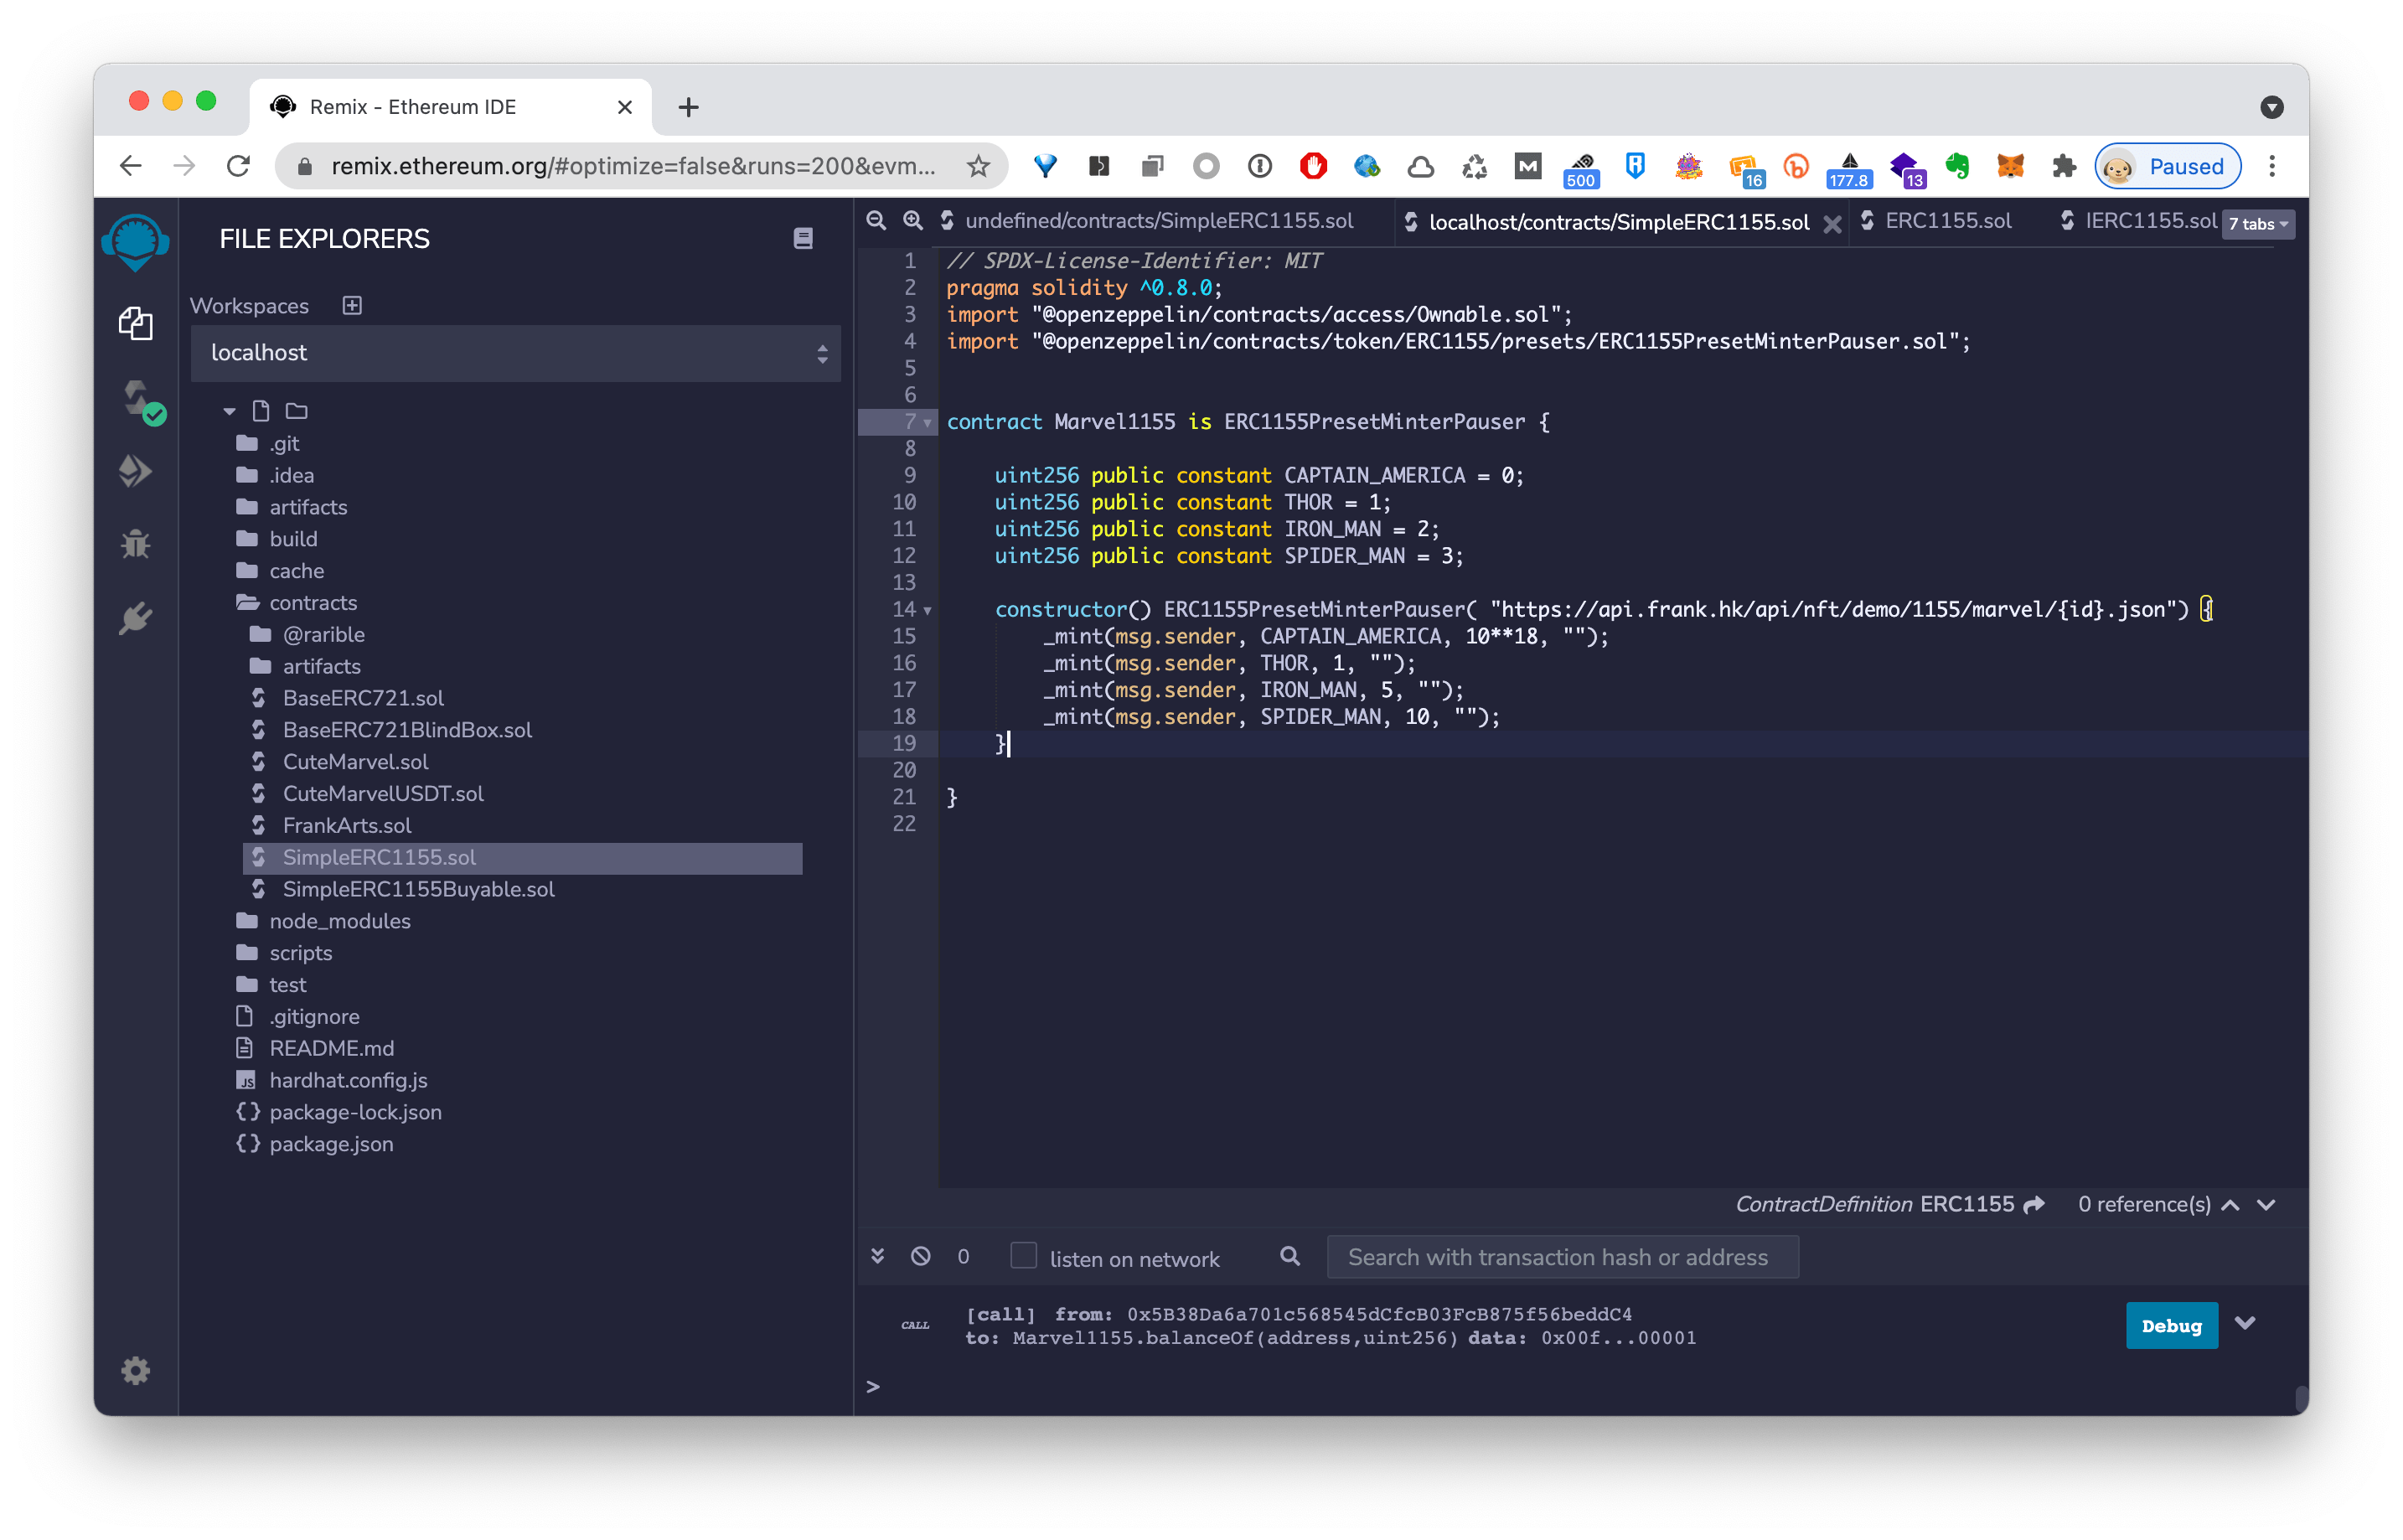Image resolution: width=2403 pixels, height=1540 pixels.
Task: Switch to undefined/contracts/SimpleERC1155.sol tab
Action: [x=1158, y=221]
